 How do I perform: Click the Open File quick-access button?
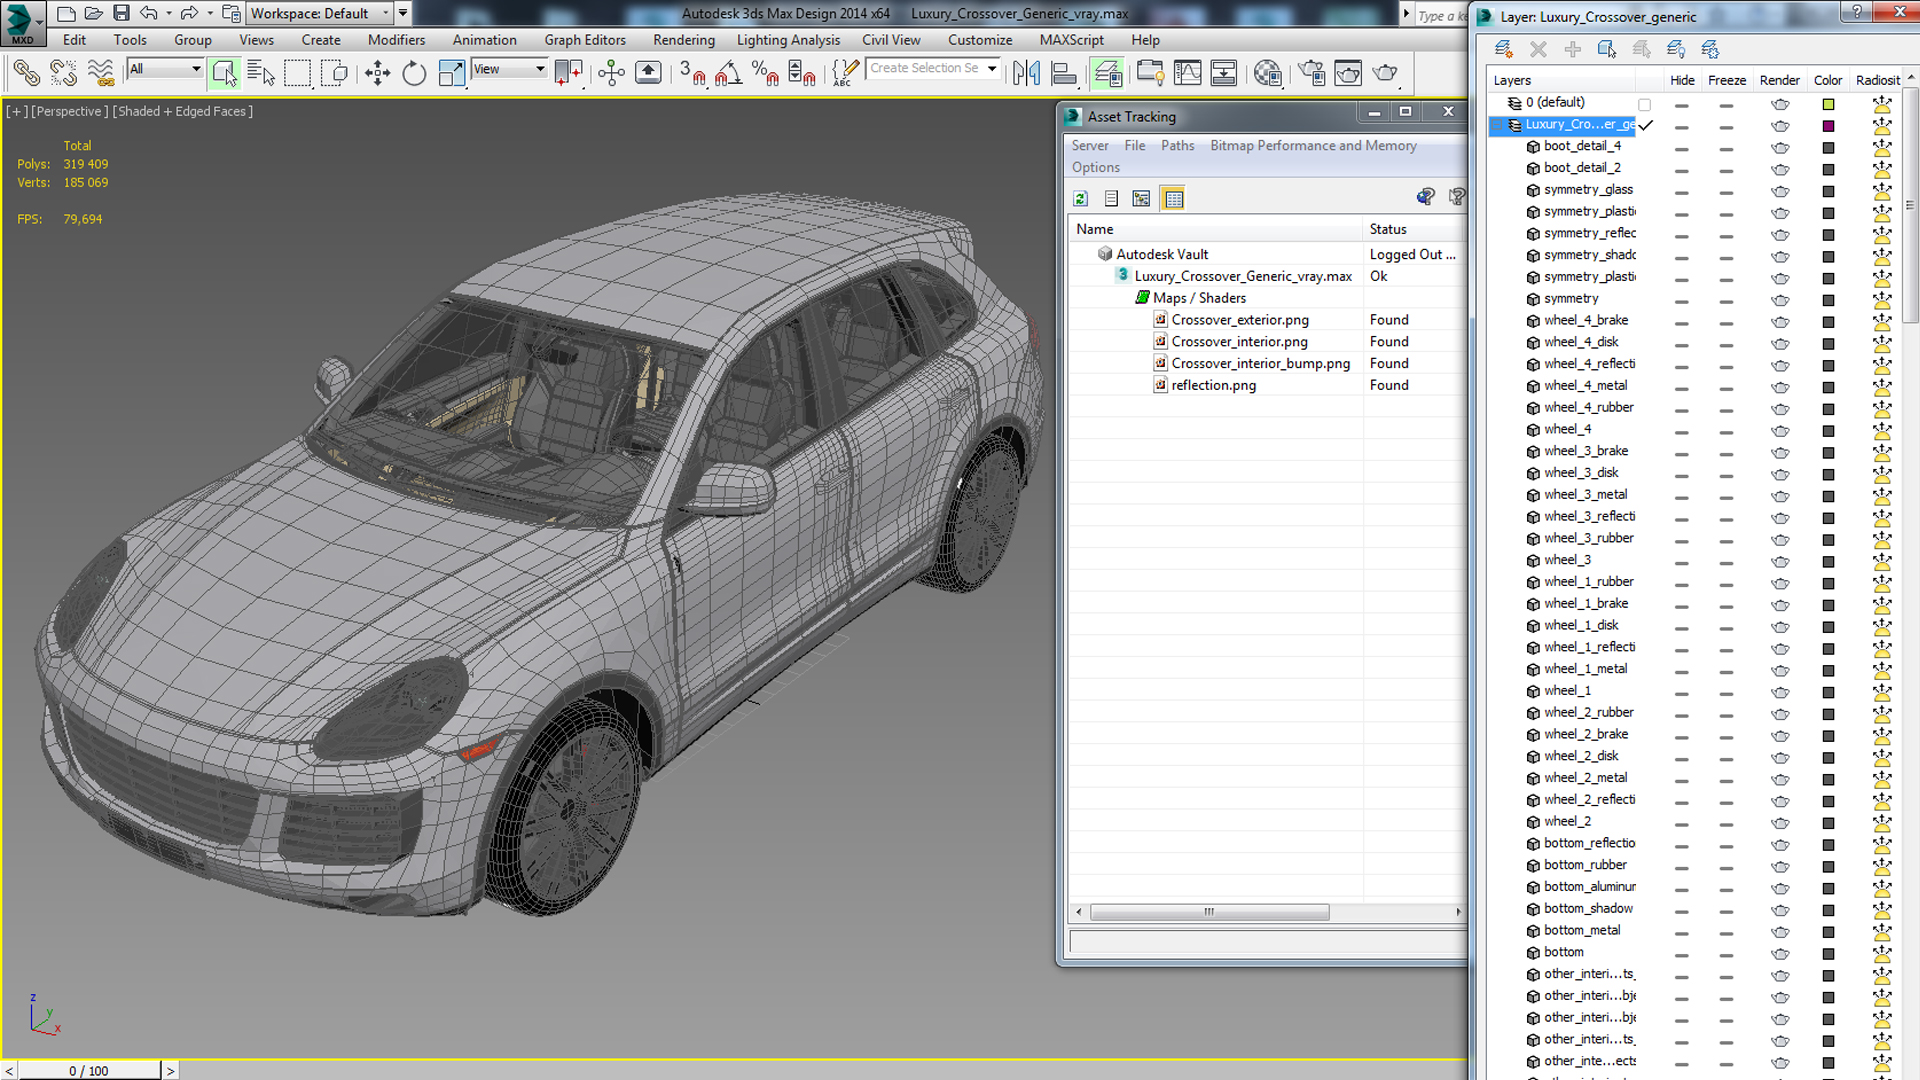click(x=93, y=13)
